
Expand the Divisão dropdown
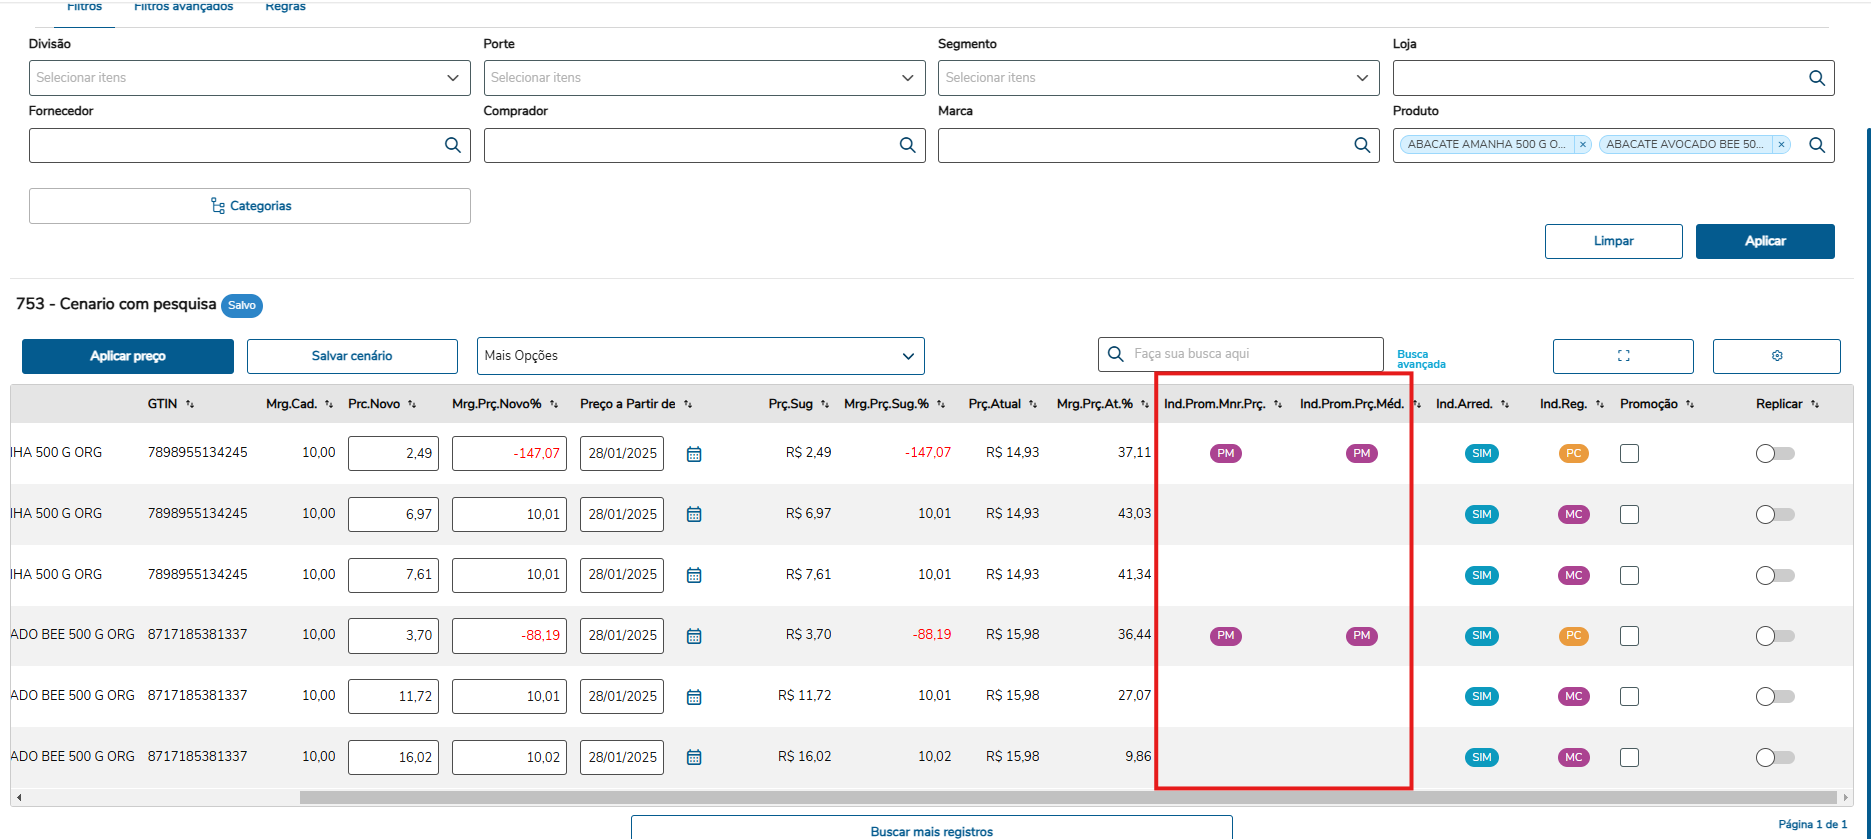click(452, 78)
